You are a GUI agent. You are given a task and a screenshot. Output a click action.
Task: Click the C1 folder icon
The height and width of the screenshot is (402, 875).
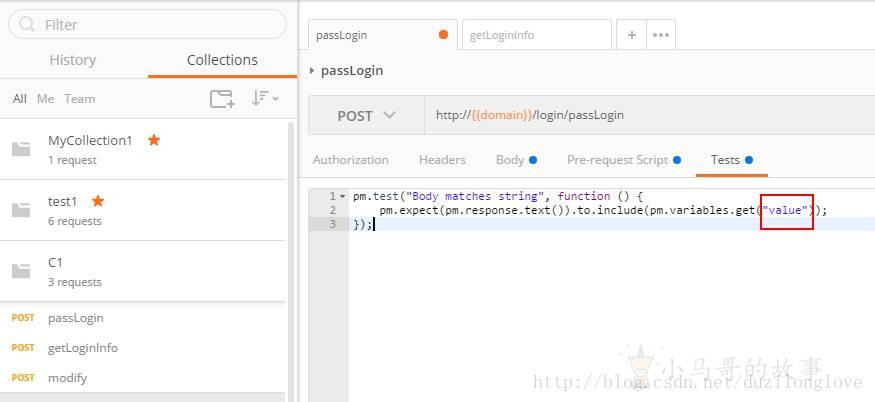point(21,271)
